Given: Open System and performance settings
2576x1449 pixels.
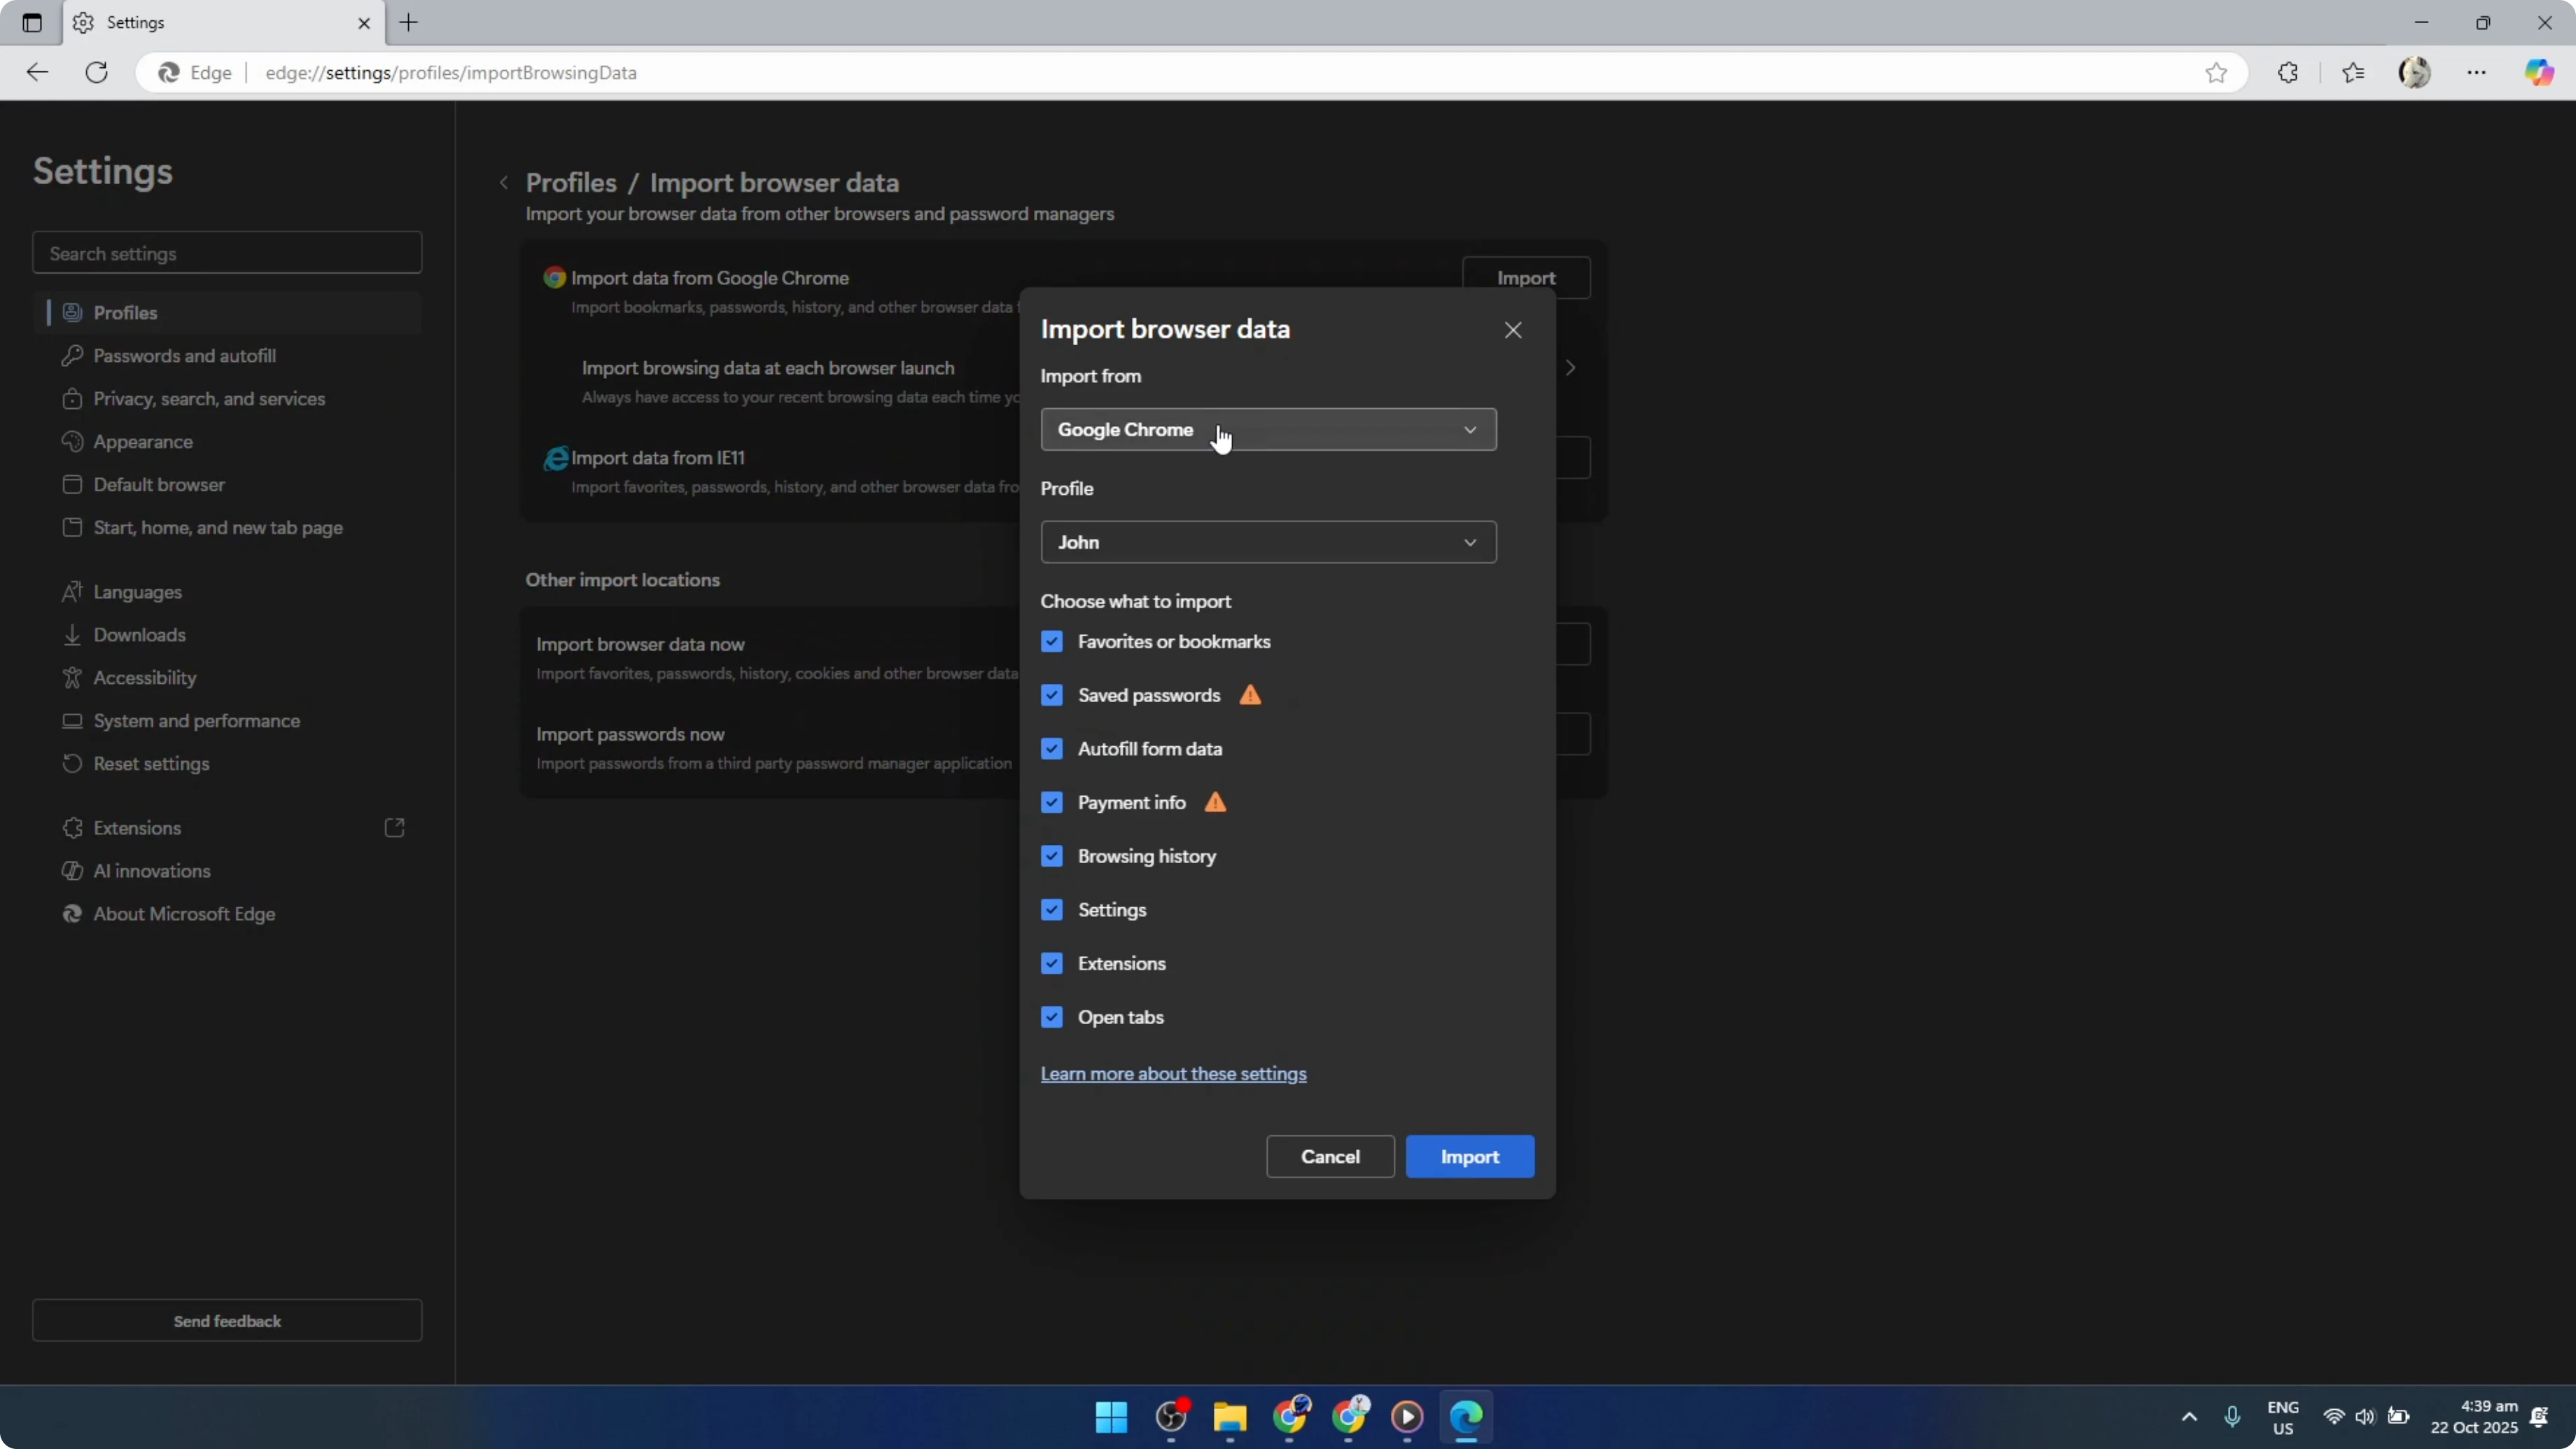Looking at the screenshot, I should 228,721.
